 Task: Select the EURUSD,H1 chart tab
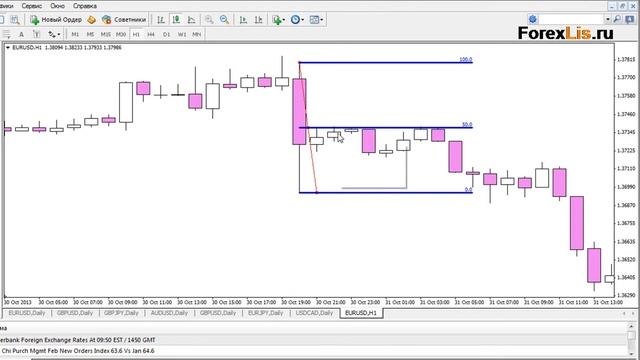[361, 313]
